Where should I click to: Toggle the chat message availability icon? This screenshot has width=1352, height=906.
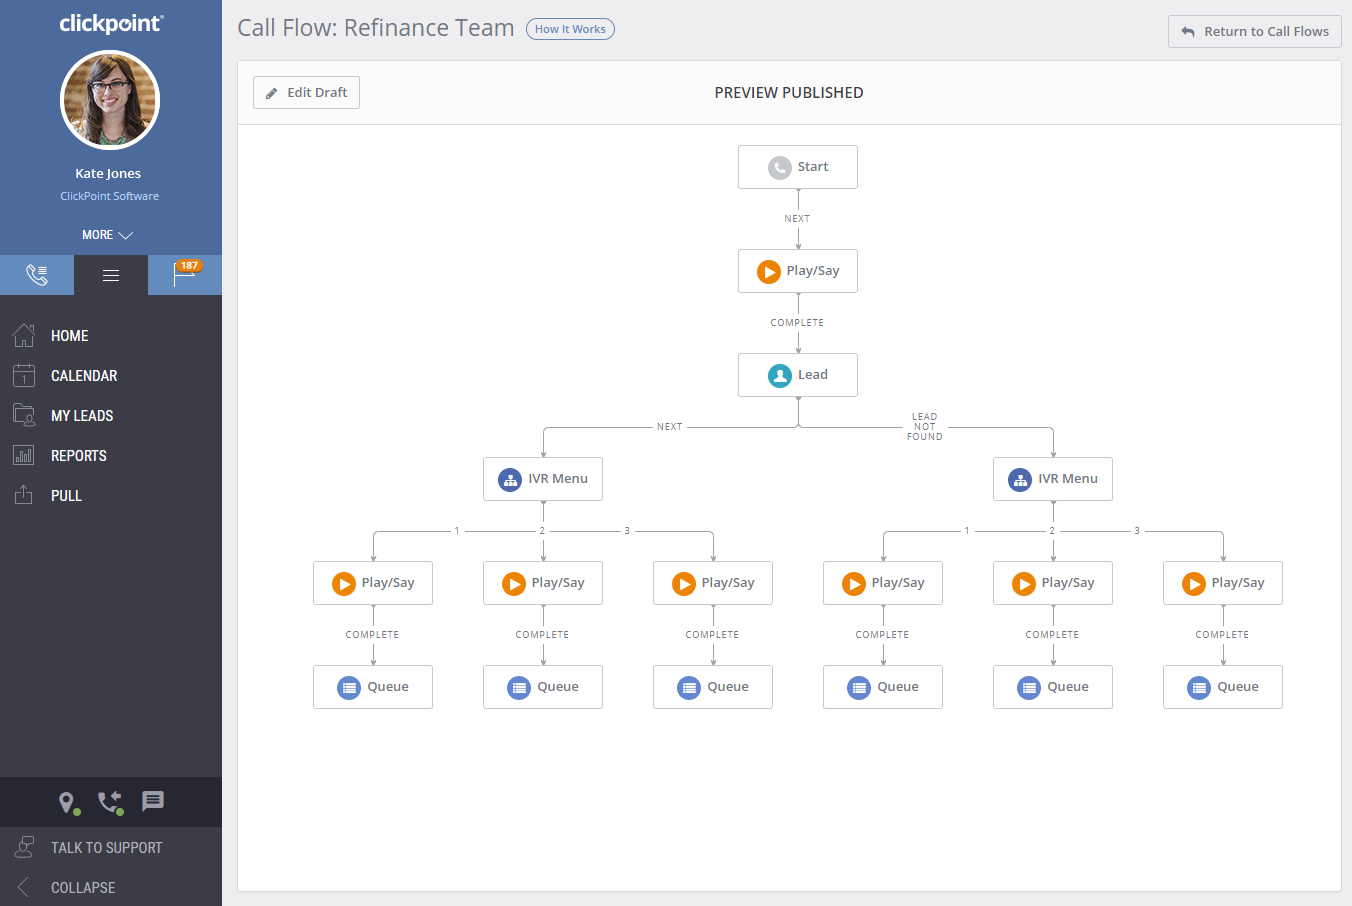tap(152, 801)
